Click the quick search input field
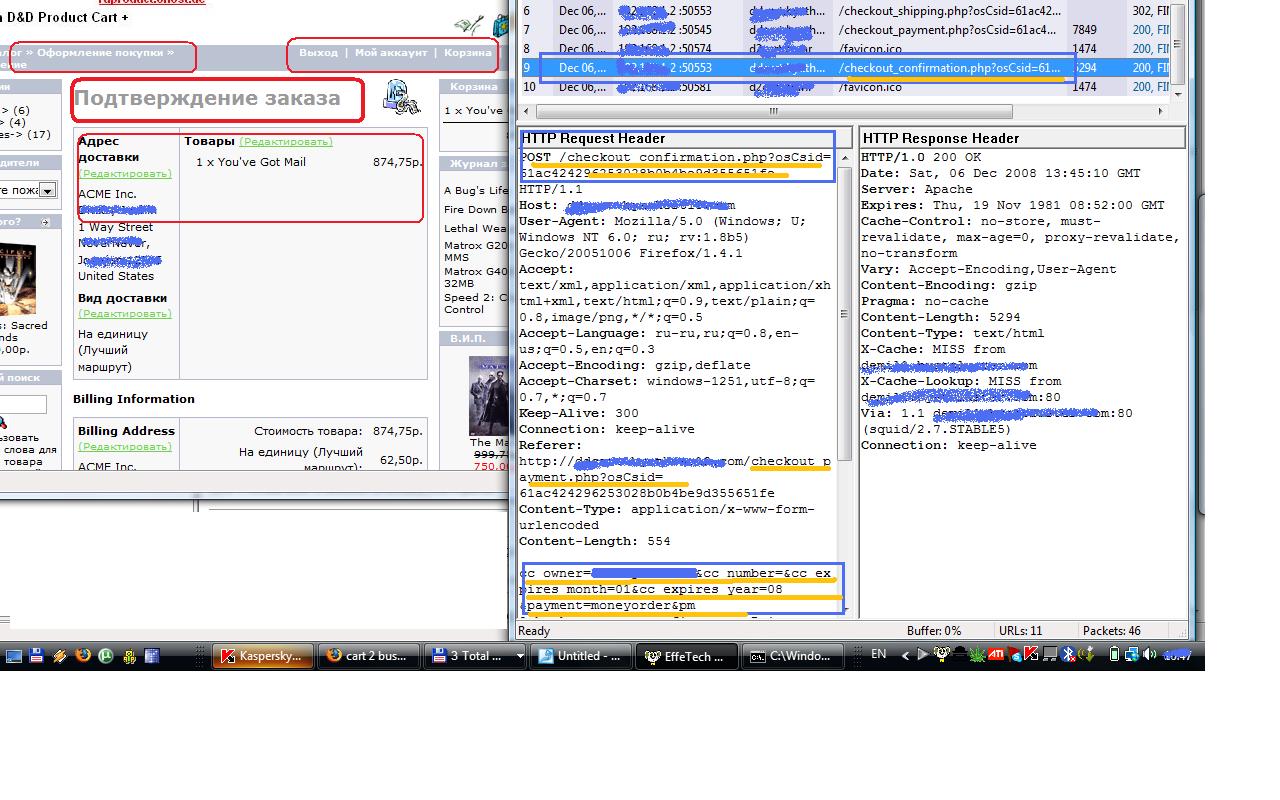 pos(22,405)
